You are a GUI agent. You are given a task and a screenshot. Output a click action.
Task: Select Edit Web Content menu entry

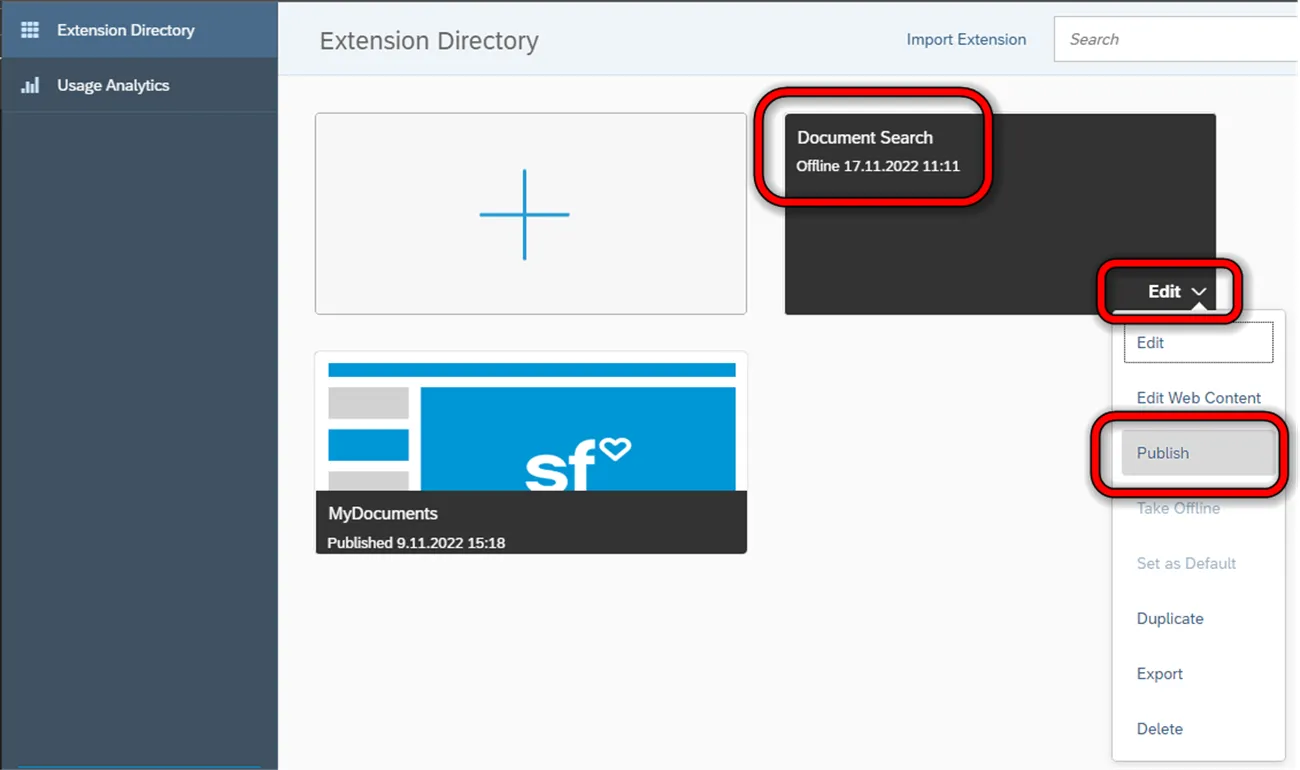(x=1198, y=397)
